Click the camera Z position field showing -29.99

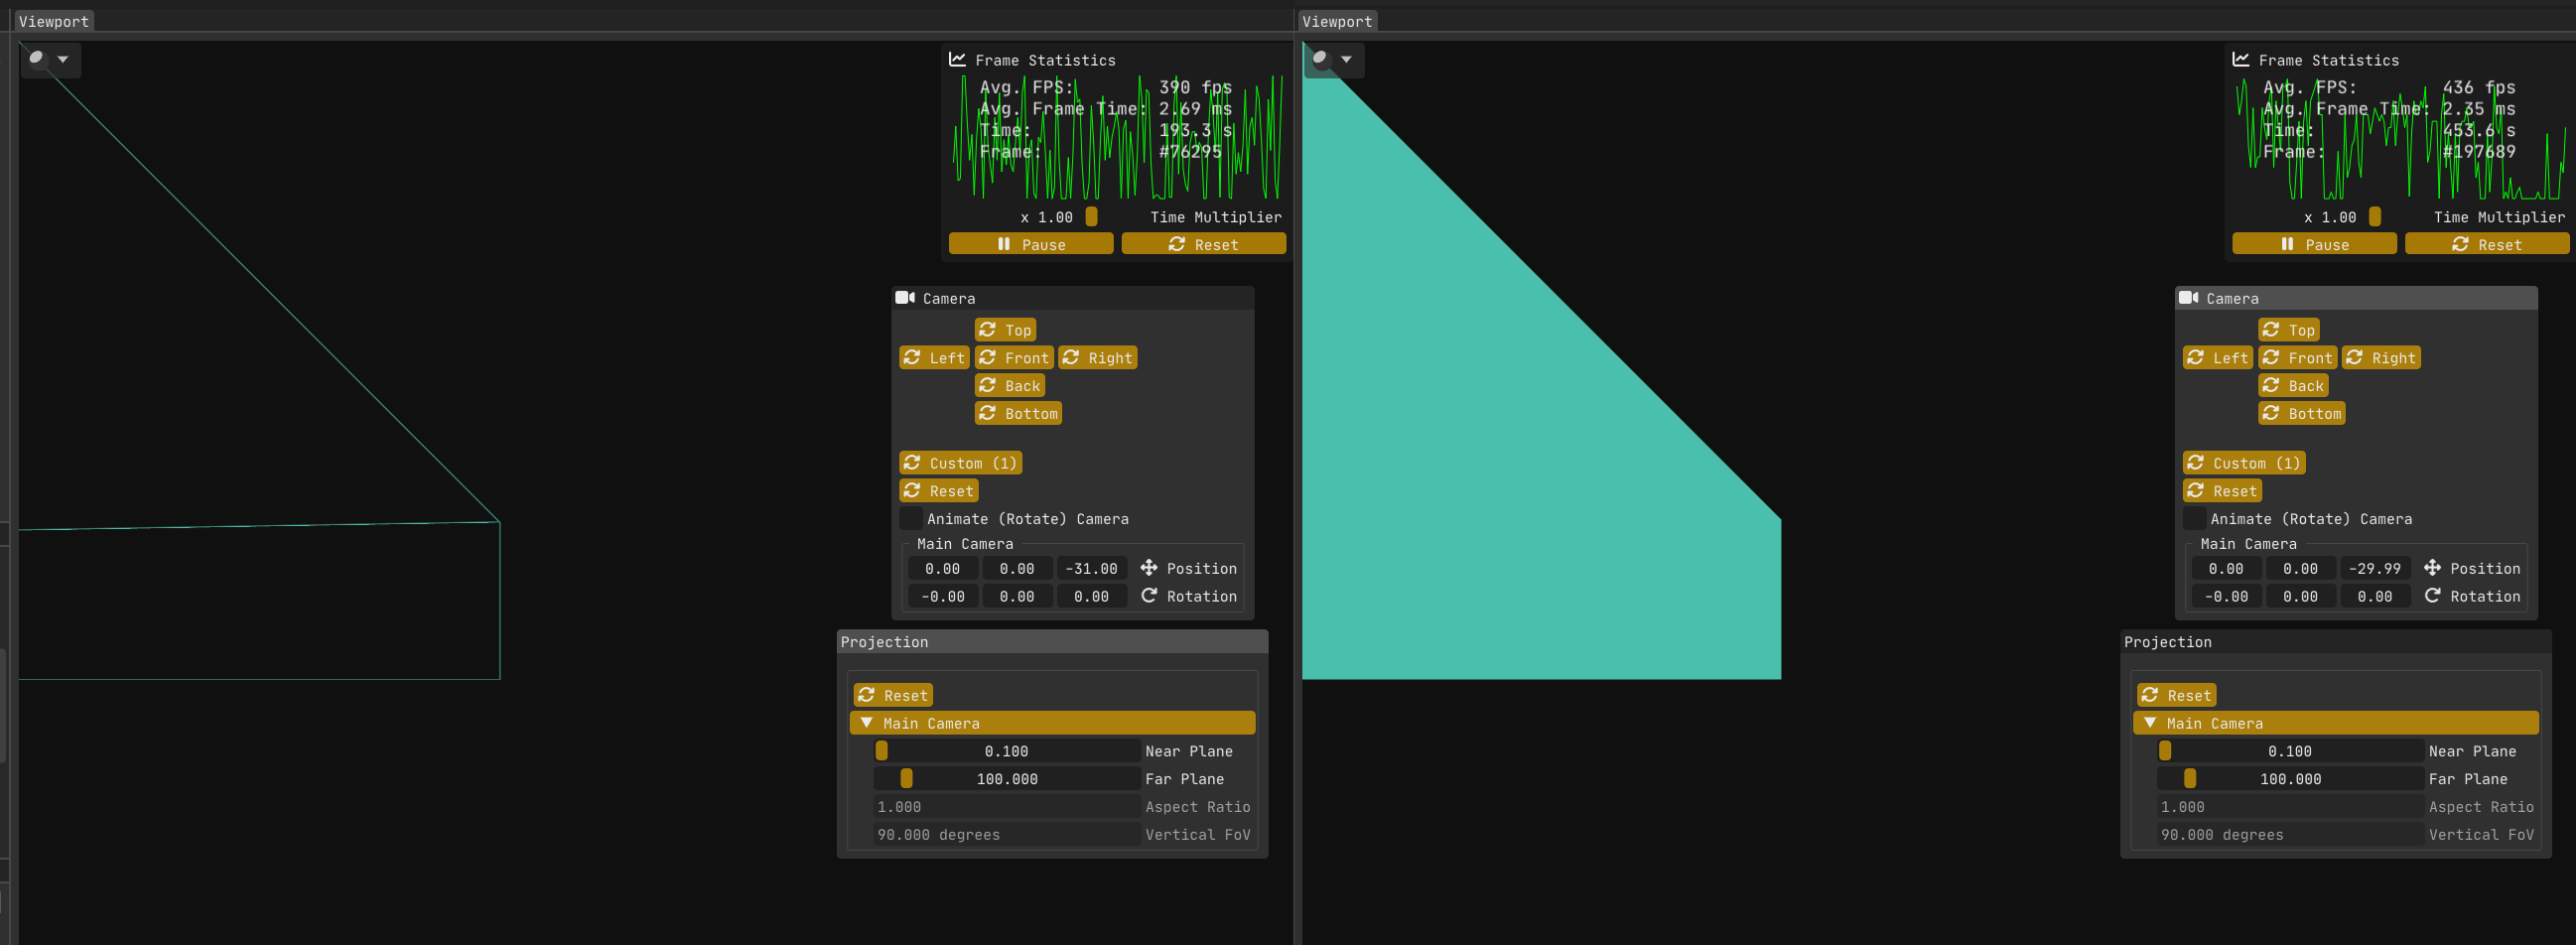coord(2374,568)
